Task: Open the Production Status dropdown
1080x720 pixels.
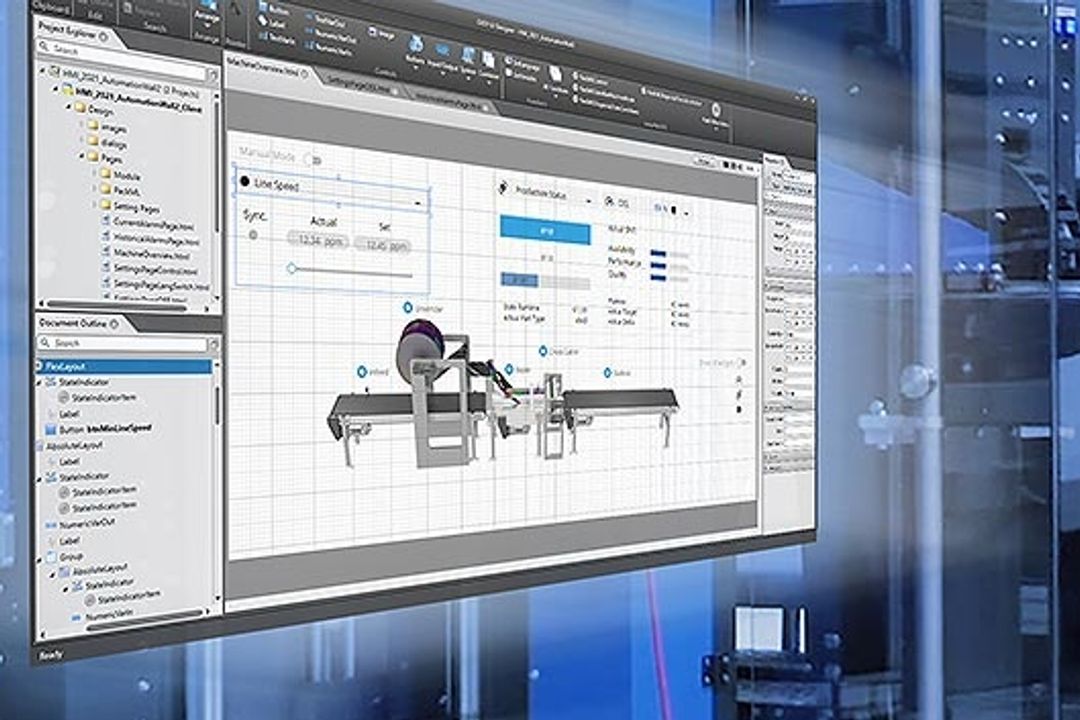Action: click(x=588, y=201)
